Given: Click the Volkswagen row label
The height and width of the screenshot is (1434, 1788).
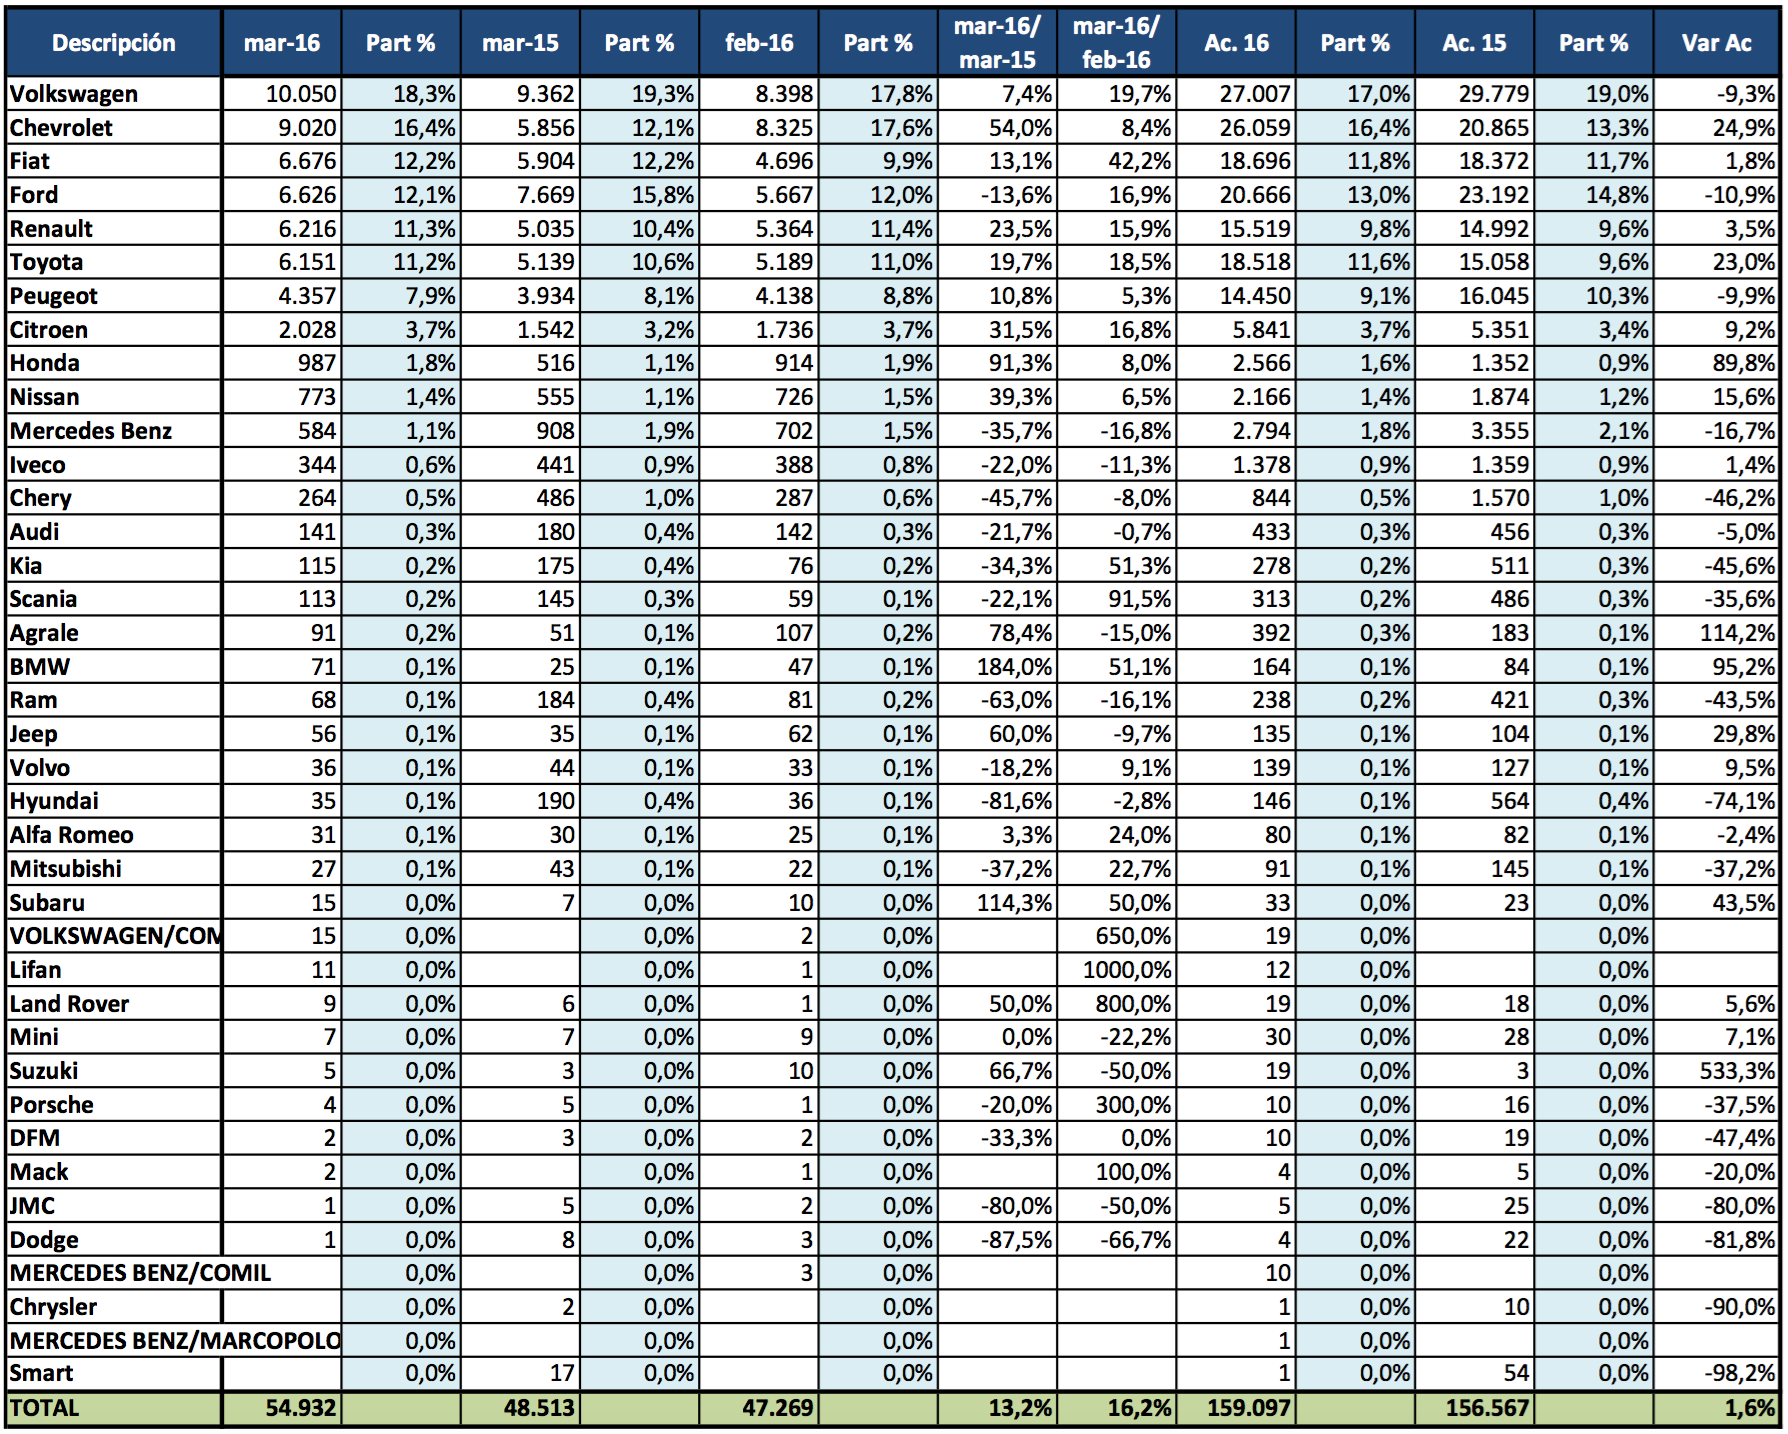Looking at the screenshot, I should (x=74, y=94).
